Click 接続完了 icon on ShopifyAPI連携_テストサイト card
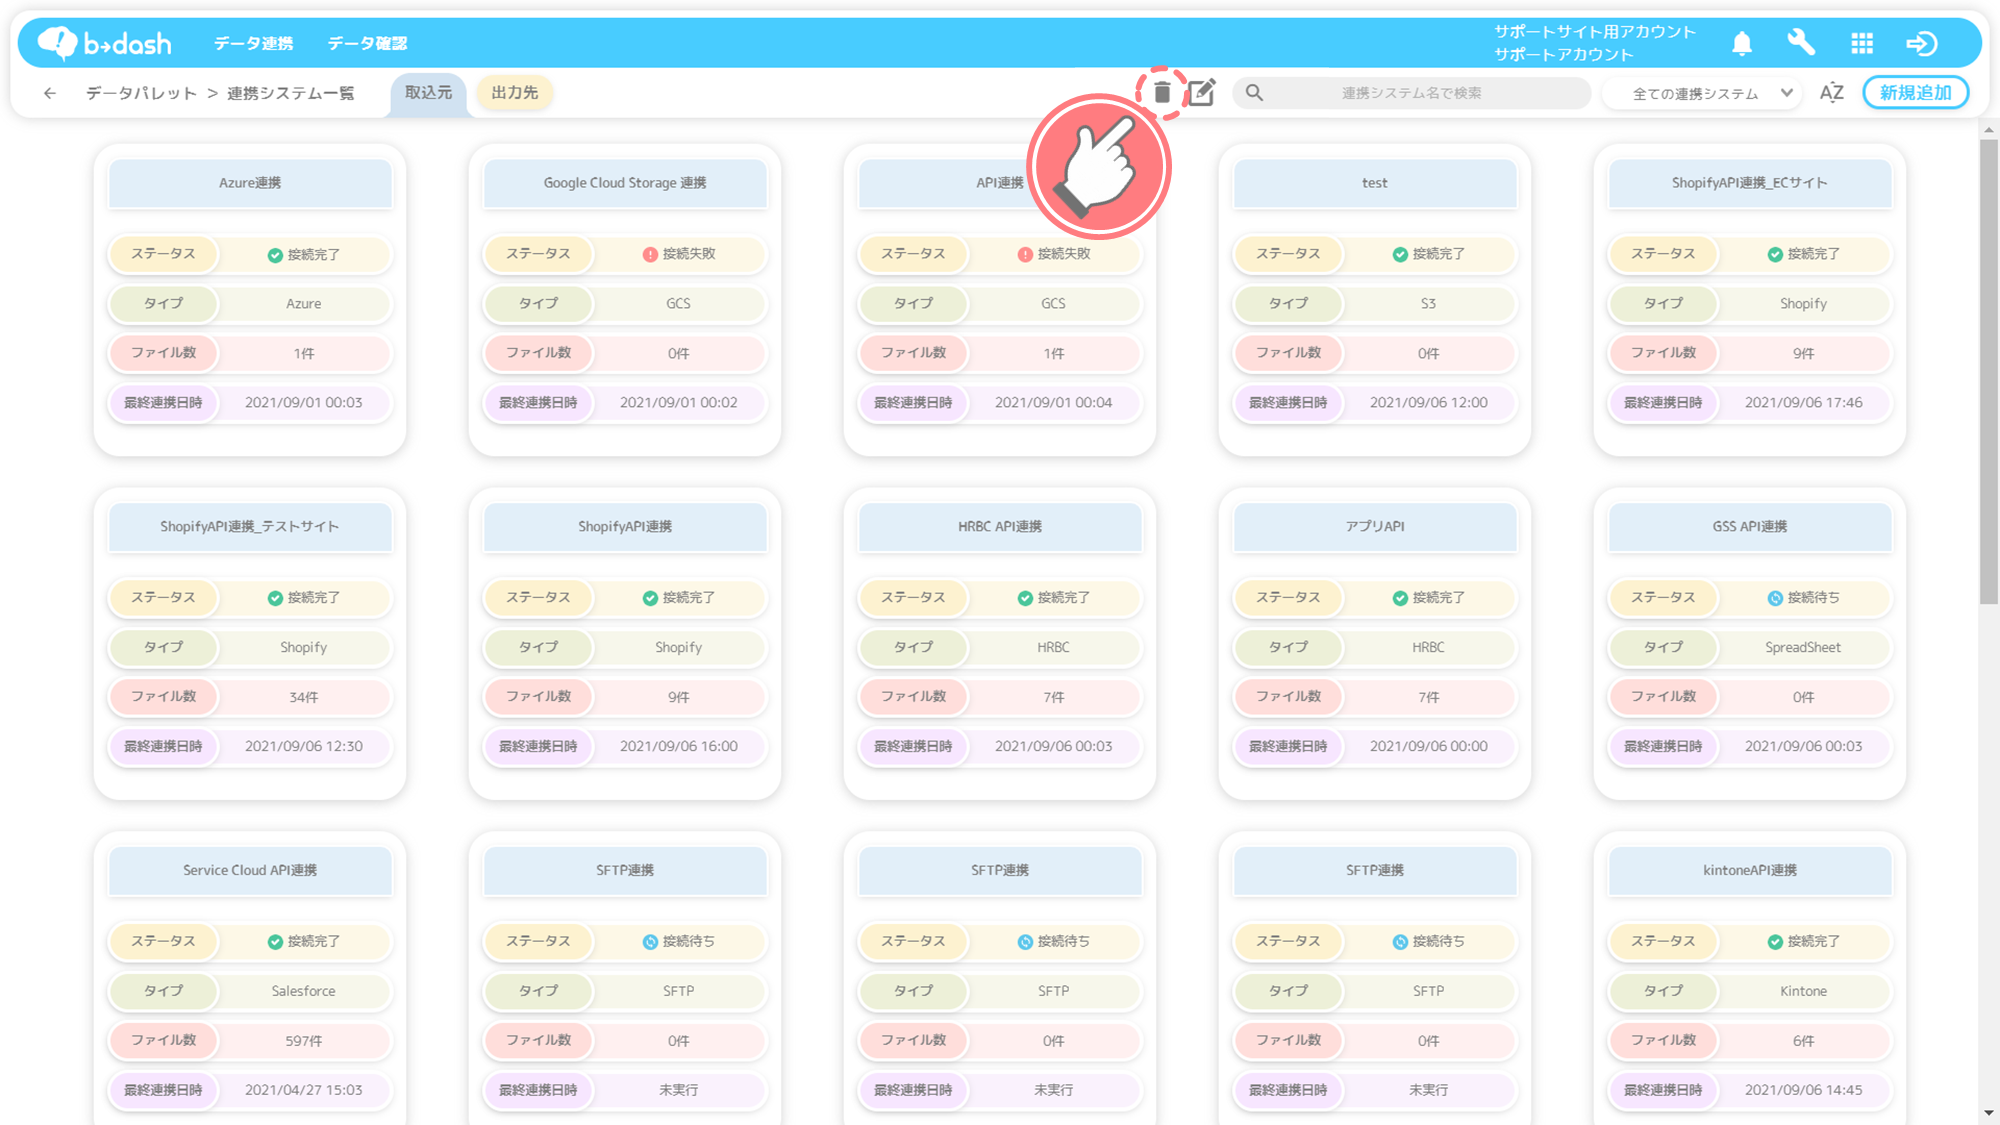2000x1125 pixels. (275, 598)
